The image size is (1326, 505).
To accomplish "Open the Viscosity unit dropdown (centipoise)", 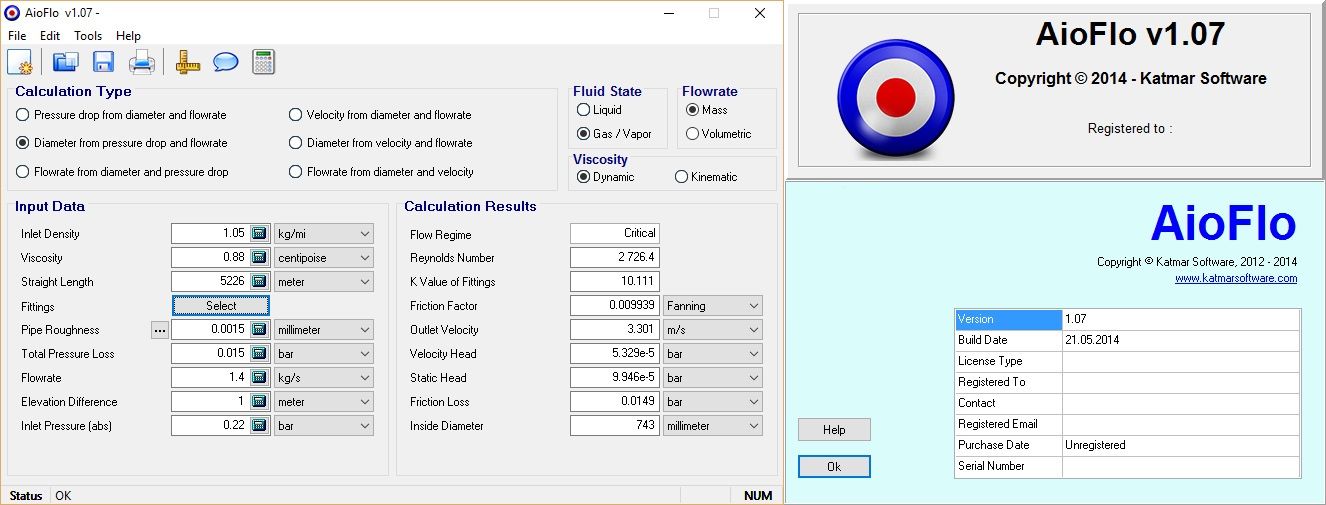I will 323,258.
